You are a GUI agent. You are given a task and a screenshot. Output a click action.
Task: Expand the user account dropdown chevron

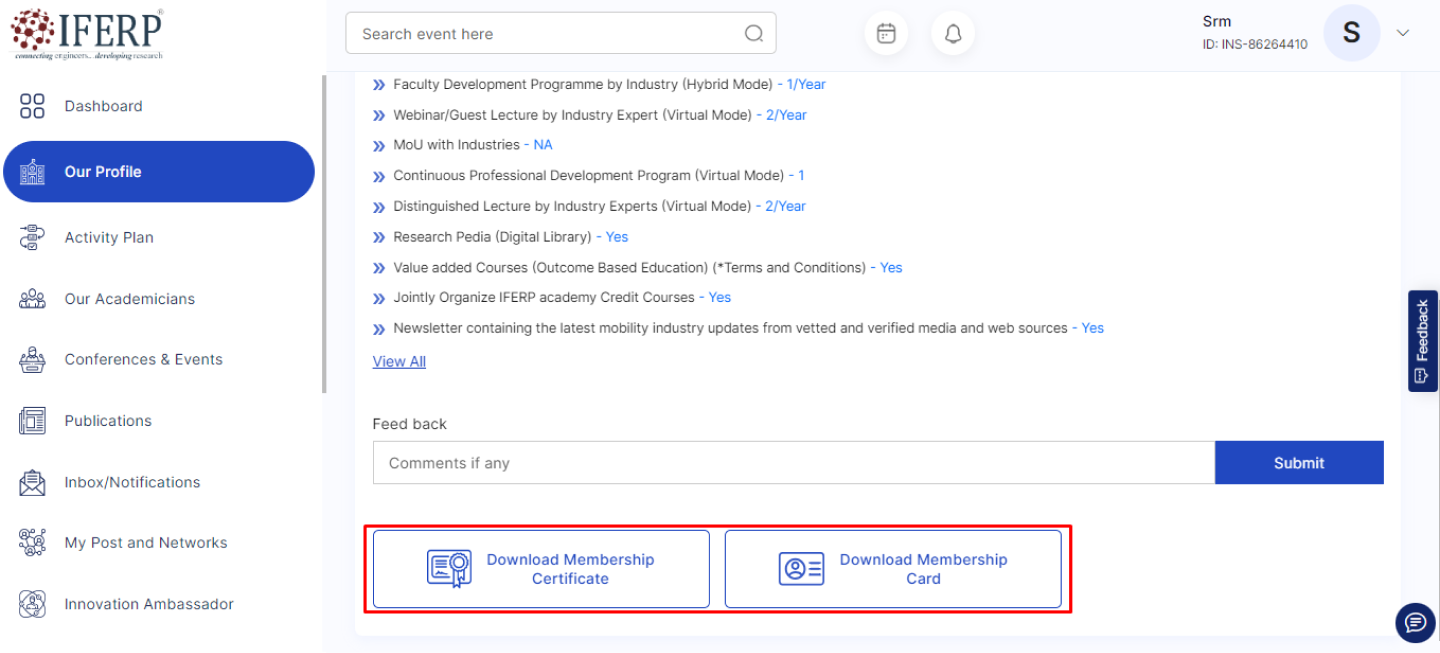coord(1403,33)
